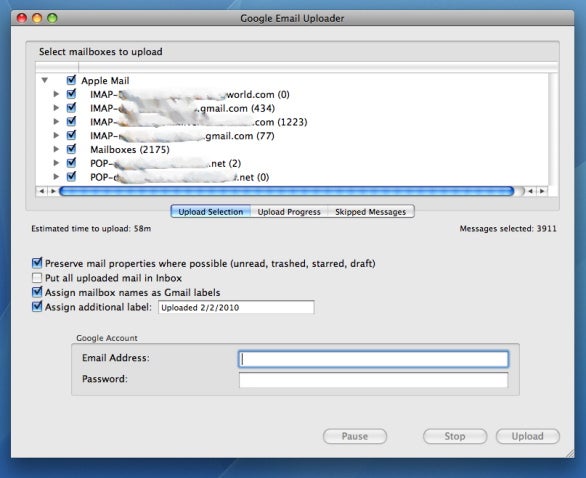The width and height of the screenshot is (586, 478).
Task: Close the Google Email Uploader window
Action: pyautogui.click(x=22, y=18)
